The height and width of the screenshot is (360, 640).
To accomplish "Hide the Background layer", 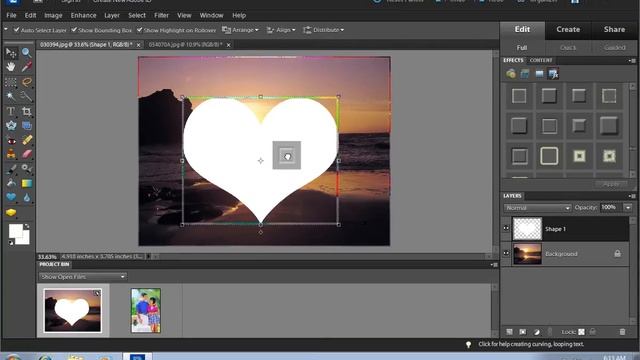I will pyautogui.click(x=506, y=253).
